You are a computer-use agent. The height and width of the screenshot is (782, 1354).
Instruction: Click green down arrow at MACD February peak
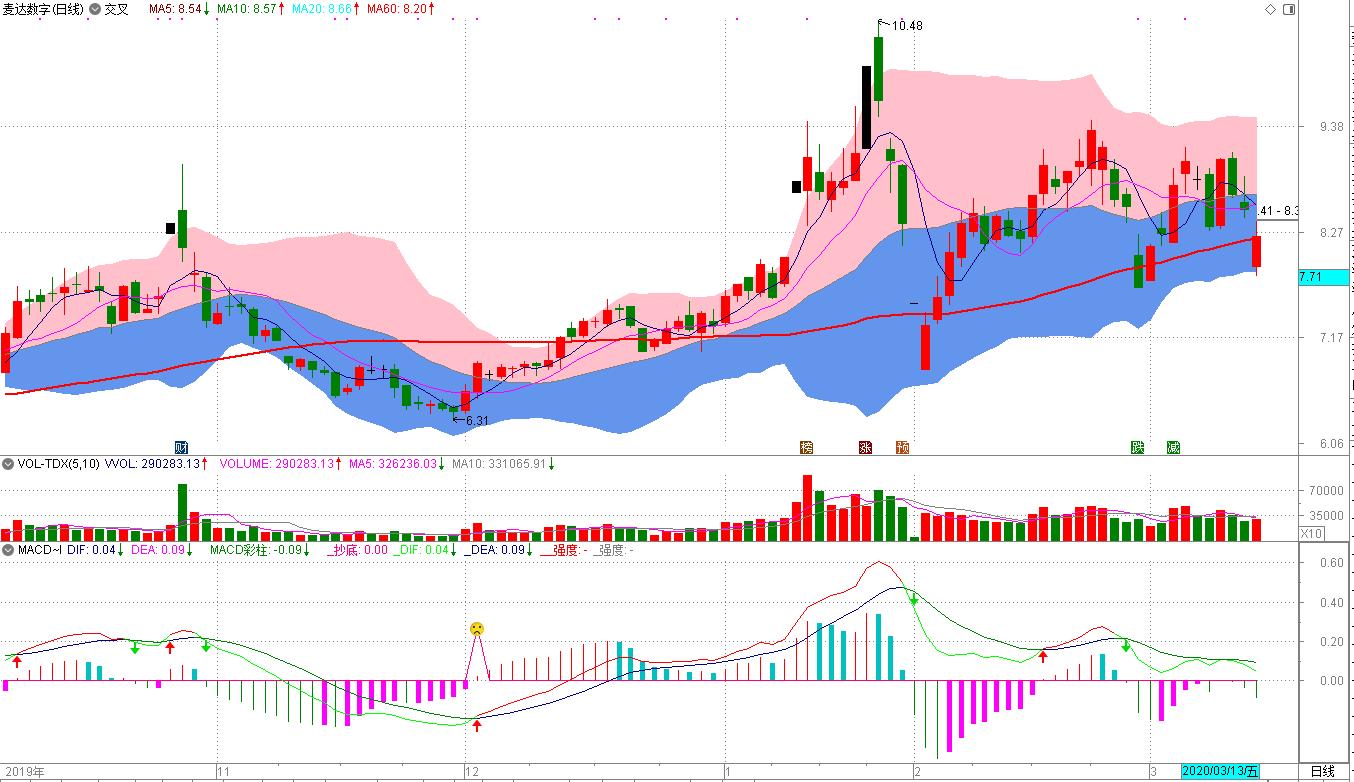pos(913,598)
